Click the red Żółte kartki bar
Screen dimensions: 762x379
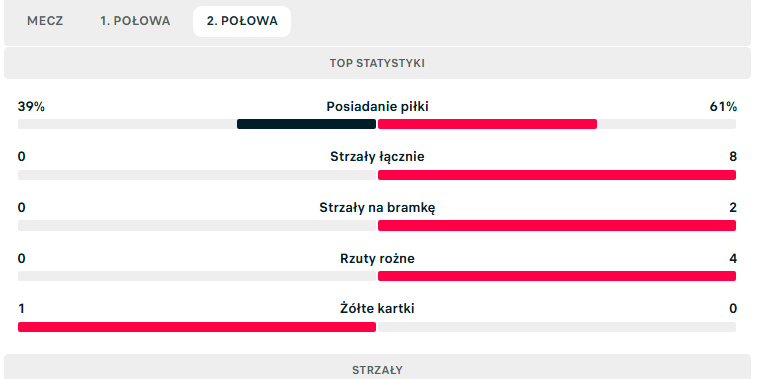pyautogui.click(x=197, y=327)
